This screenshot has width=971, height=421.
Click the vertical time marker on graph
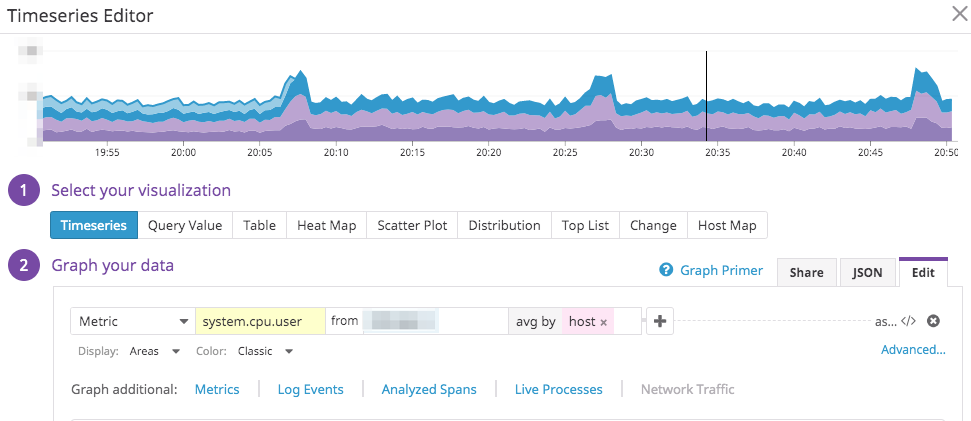[706, 96]
